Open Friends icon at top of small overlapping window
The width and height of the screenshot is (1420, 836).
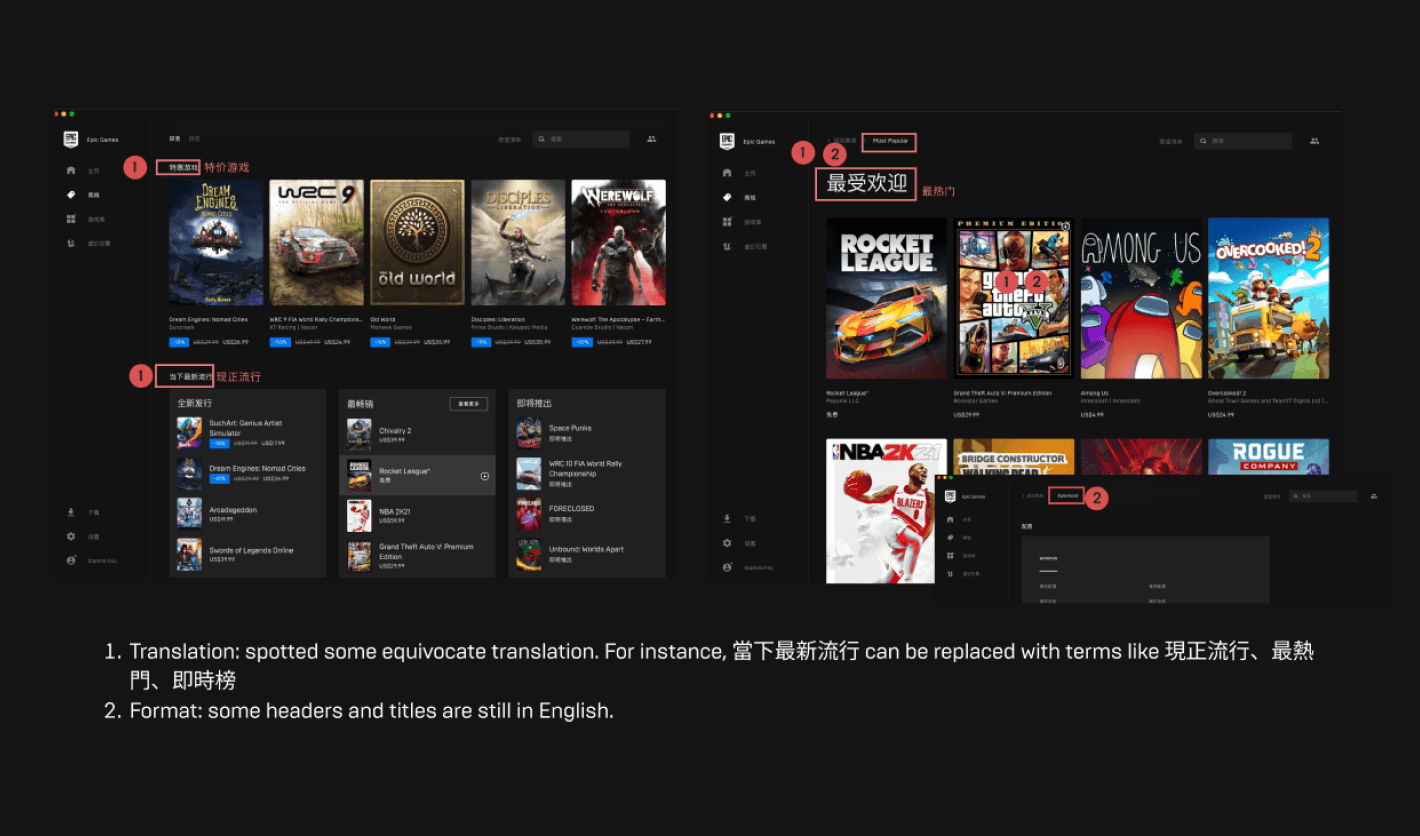click(x=1374, y=496)
